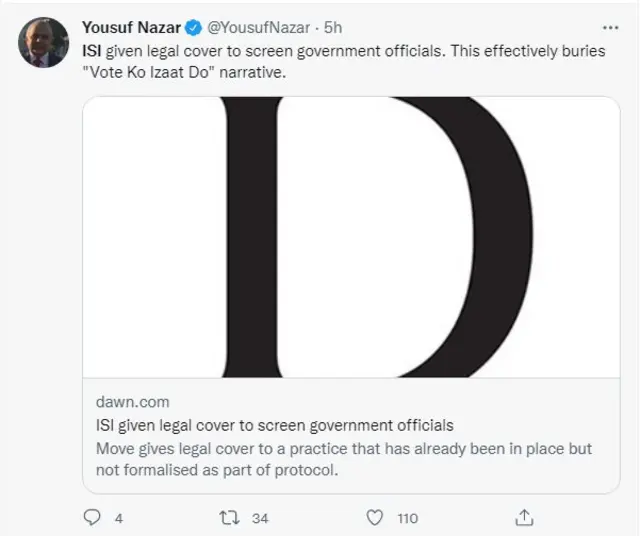Open the card headline about ISI legal cover
640x536 pixels.
click(x=274, y=425)
